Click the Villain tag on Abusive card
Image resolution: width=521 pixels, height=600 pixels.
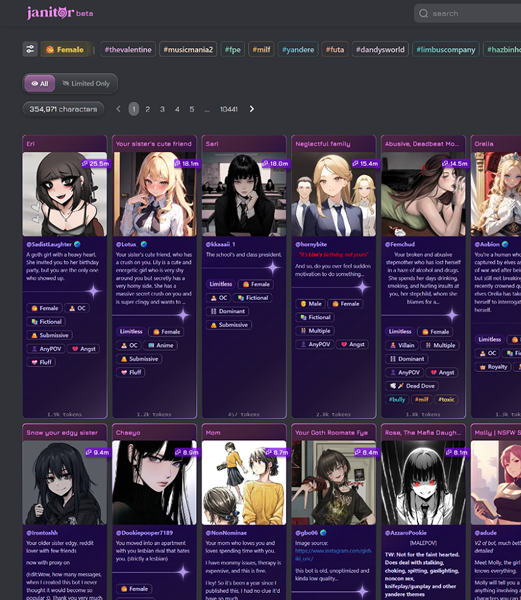pos(402,345)
